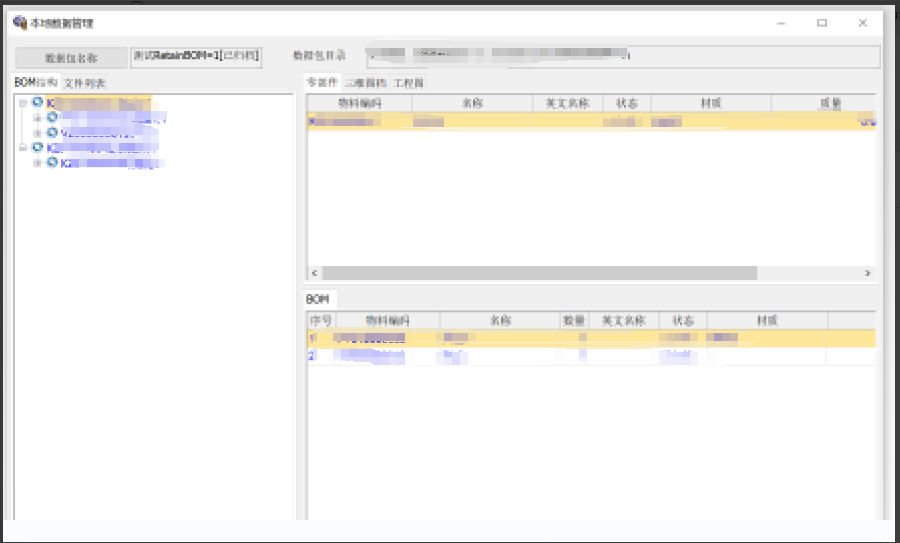
Task: Collapse the second root node in BOM tree
Action: pyautogui.click(x=22, y=147)
